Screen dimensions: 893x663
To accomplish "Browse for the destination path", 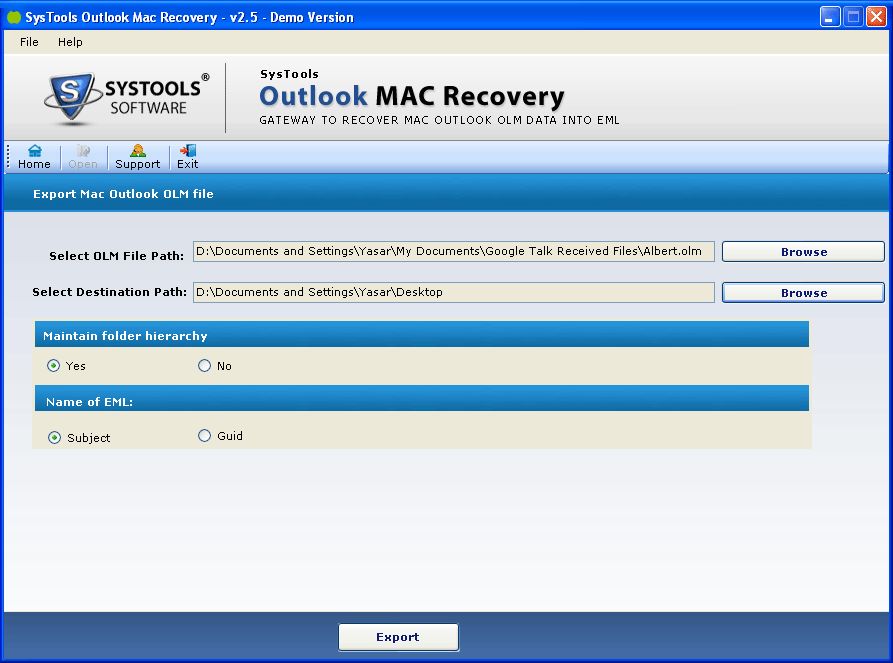I will click(803, 293).
